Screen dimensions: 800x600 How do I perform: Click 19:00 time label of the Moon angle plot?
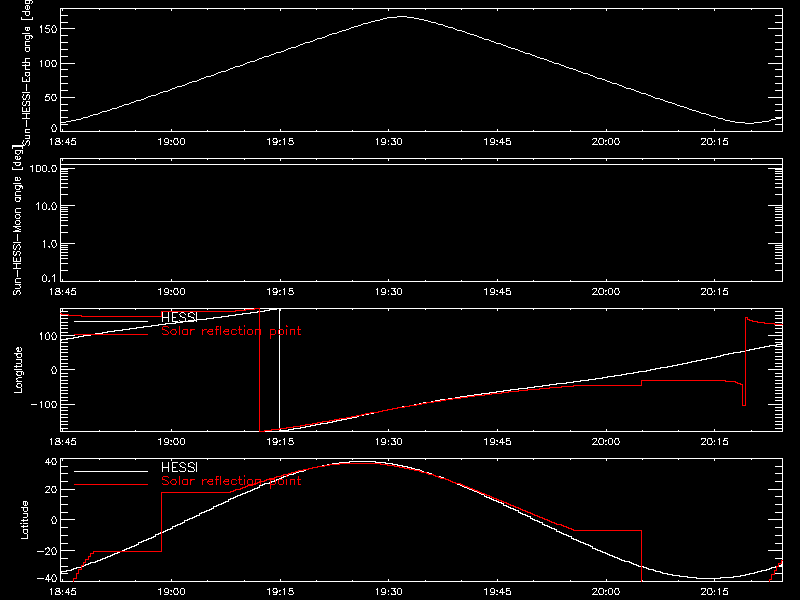pos(171,292)
